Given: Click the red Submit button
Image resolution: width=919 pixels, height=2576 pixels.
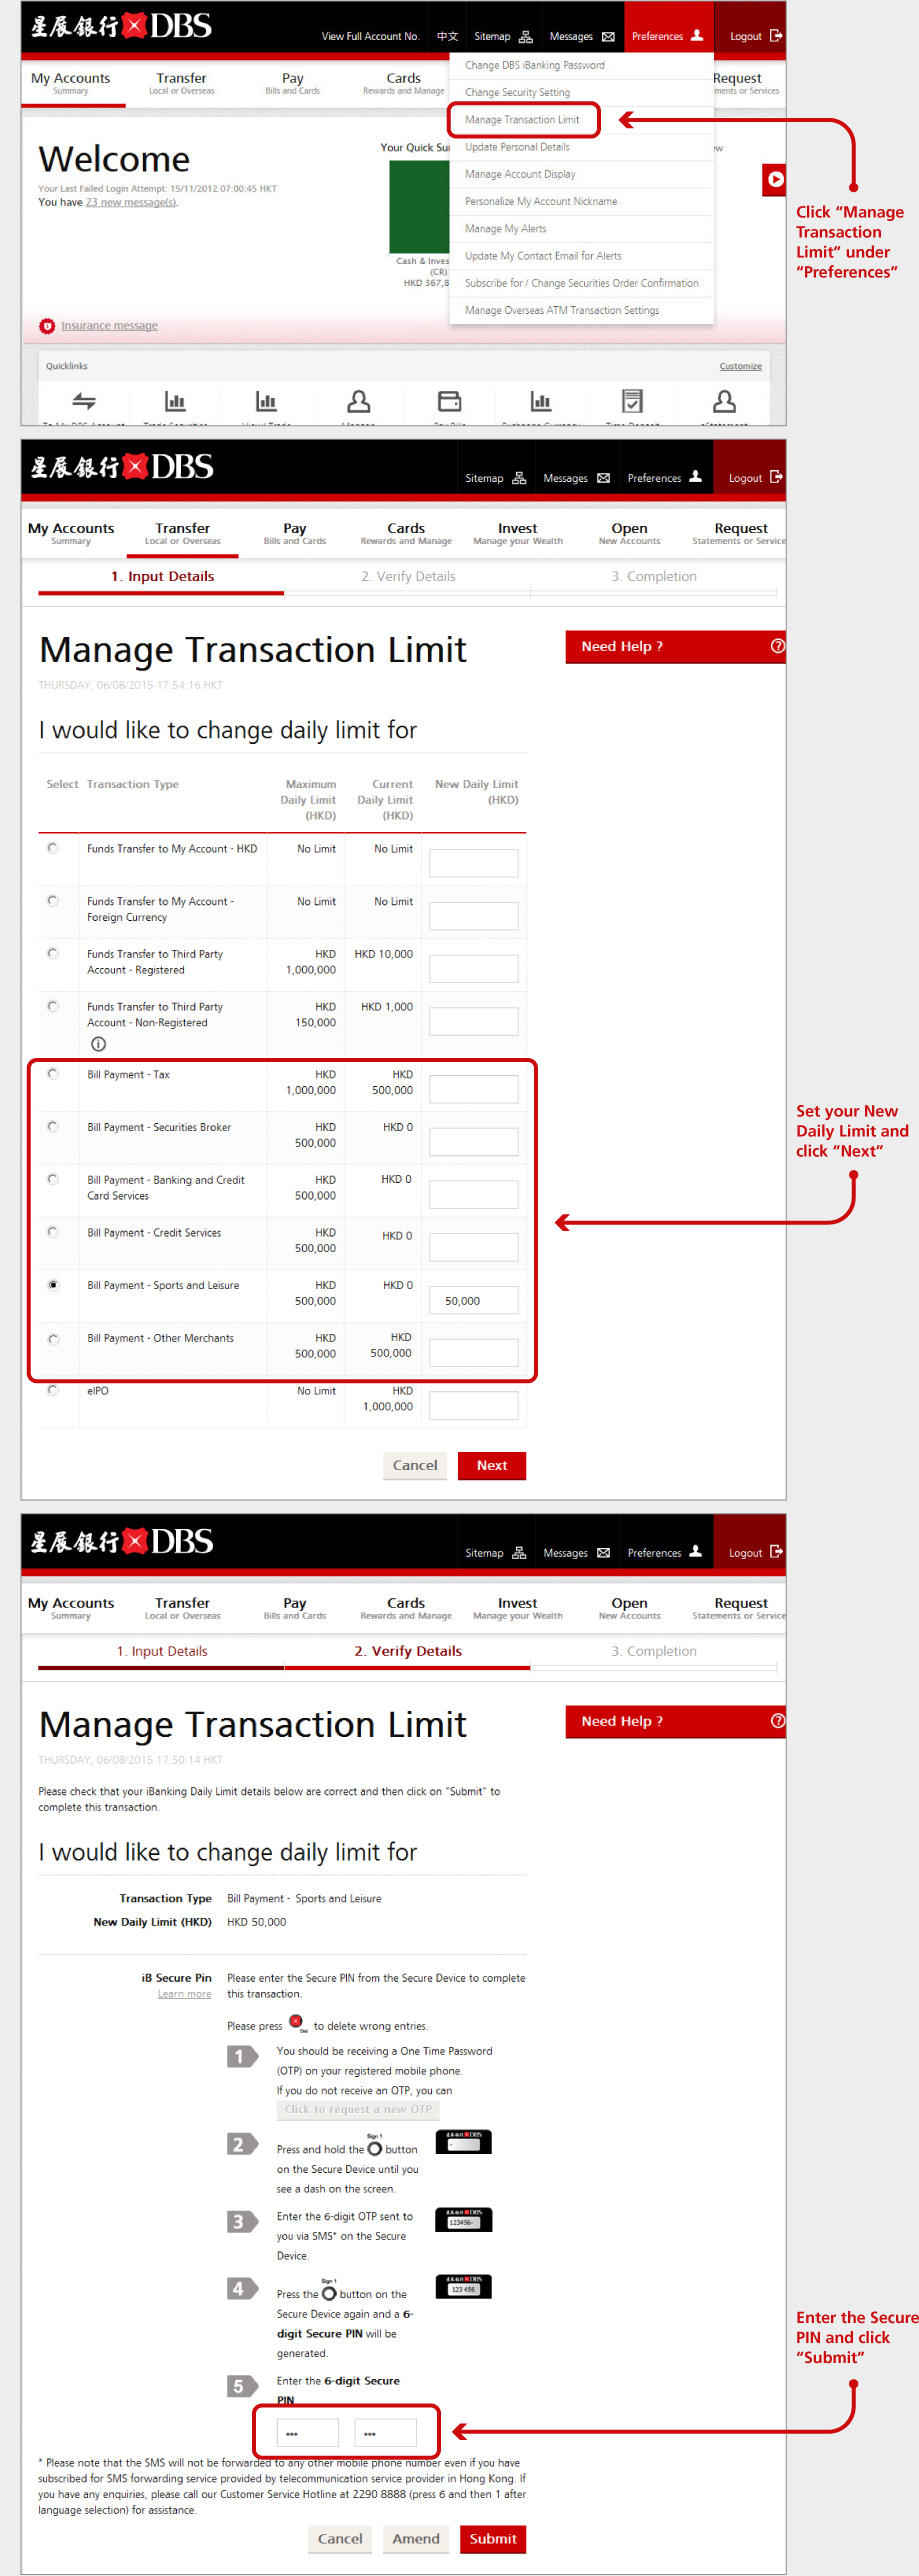Looking at the screenshot, I should pos(492,2538).
